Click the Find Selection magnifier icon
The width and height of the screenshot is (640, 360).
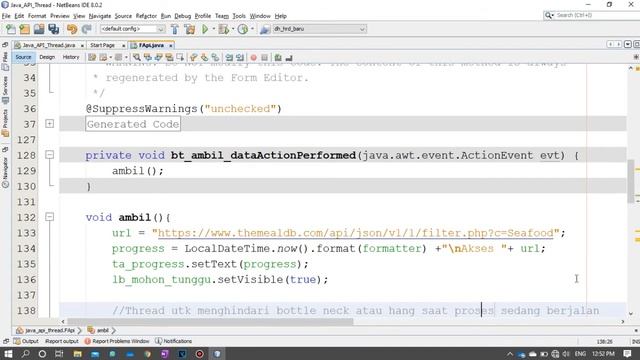(137, 58)
